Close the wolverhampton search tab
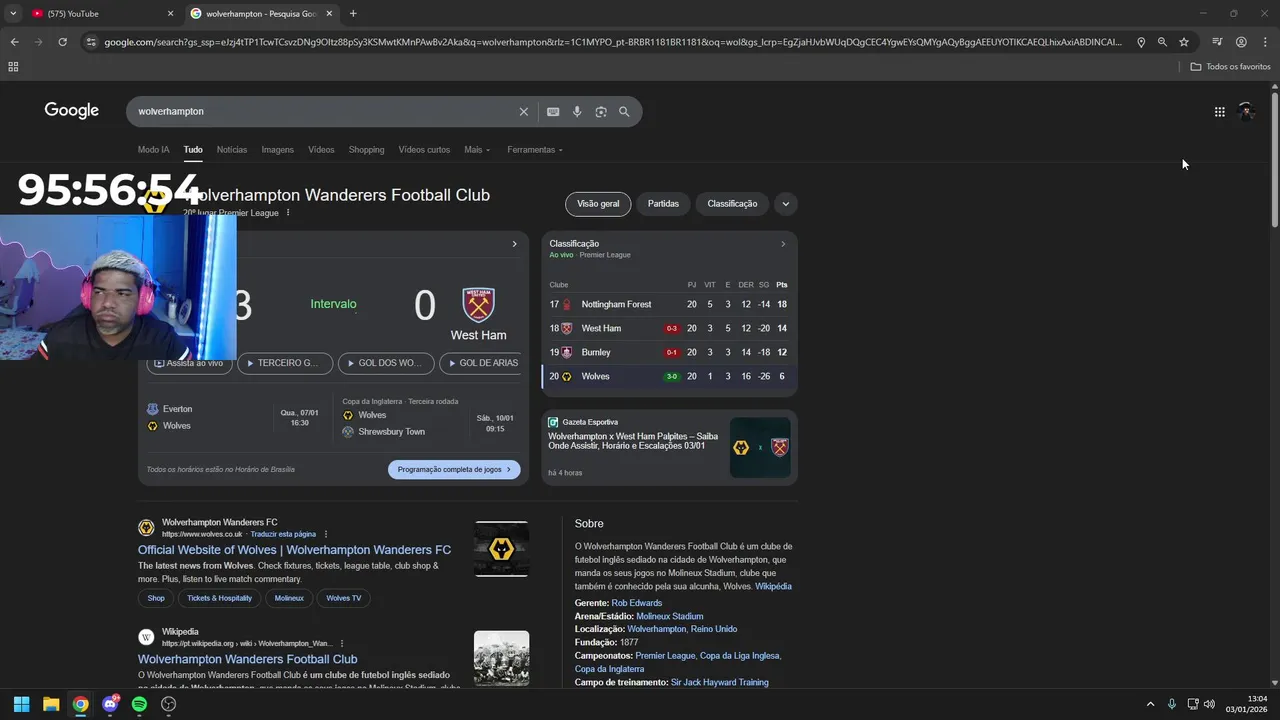Viewport: 1280px width, 720px height. click(330, 14)
